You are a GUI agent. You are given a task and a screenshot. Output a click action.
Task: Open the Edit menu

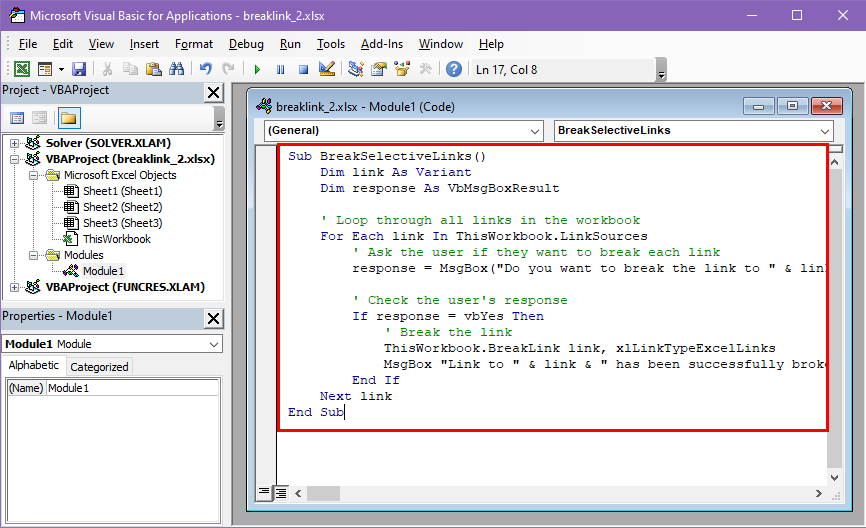(x=62, y=44)
